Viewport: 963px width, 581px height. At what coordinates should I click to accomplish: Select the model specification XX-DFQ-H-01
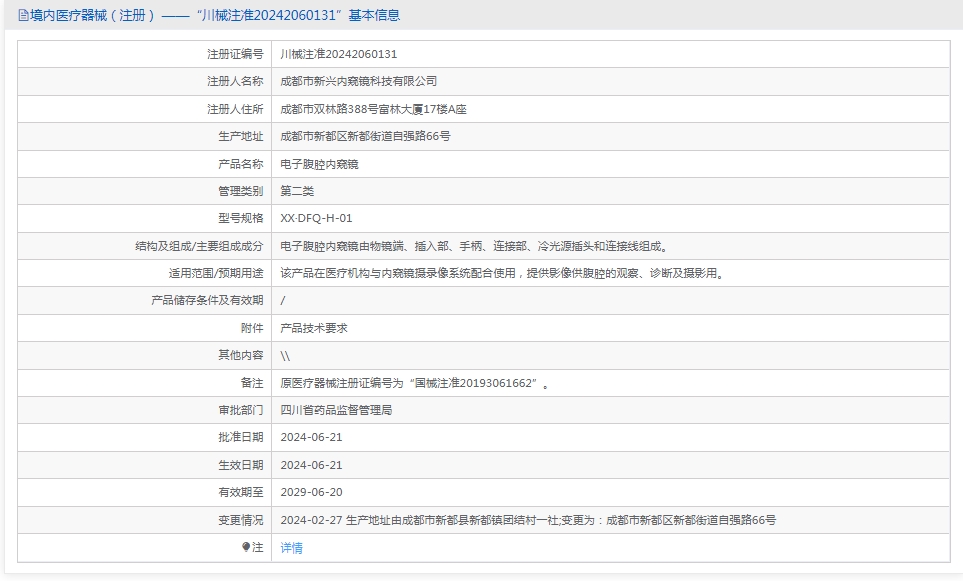coord(316,218)
